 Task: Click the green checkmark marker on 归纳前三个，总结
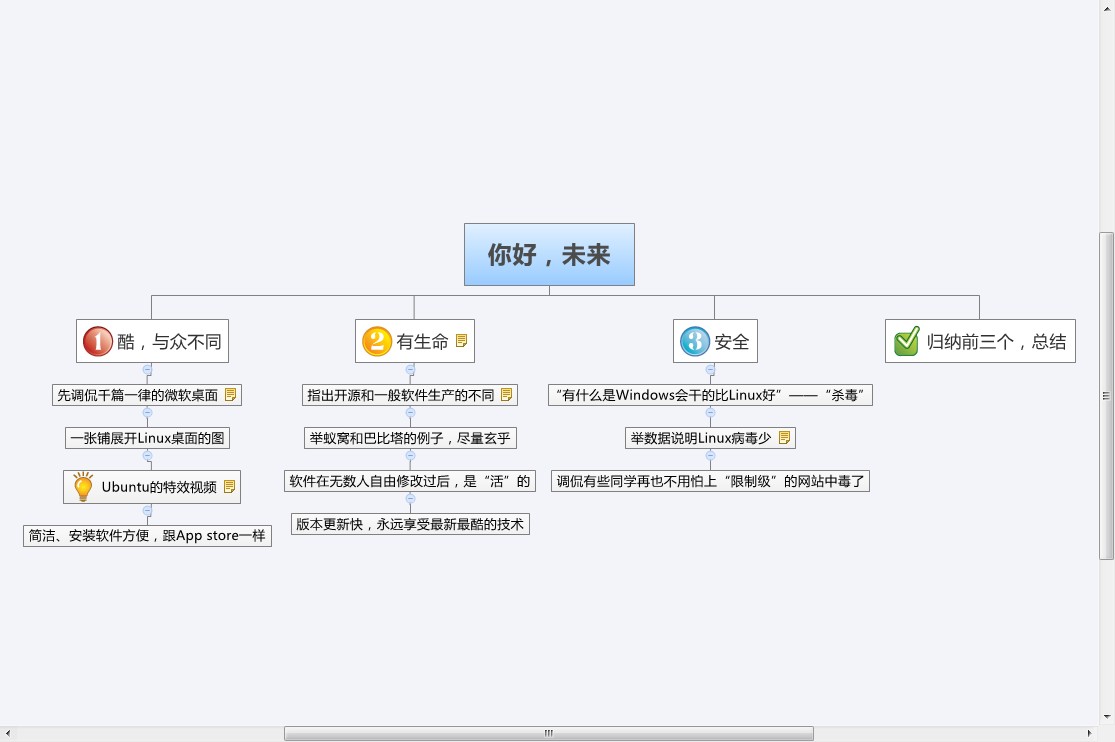pyautogui.click(x=907, y=341)
